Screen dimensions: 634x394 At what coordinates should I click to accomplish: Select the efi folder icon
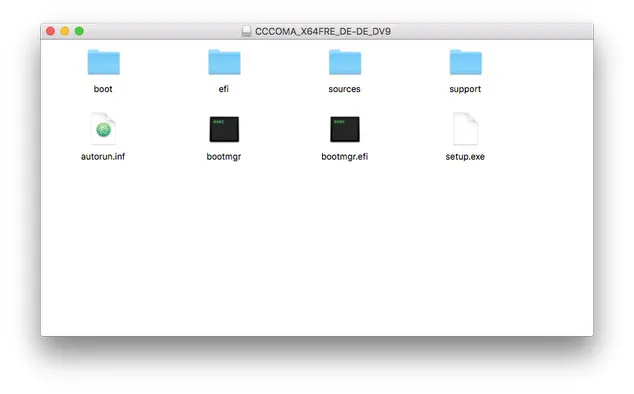(x=224, y=62)
